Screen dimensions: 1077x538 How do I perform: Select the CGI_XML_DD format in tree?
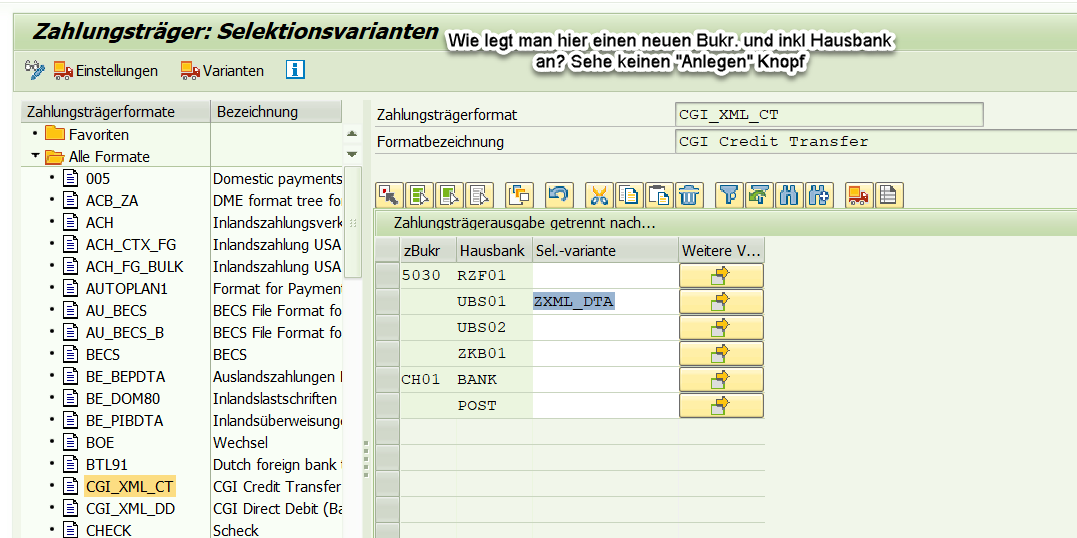(130, 508)
